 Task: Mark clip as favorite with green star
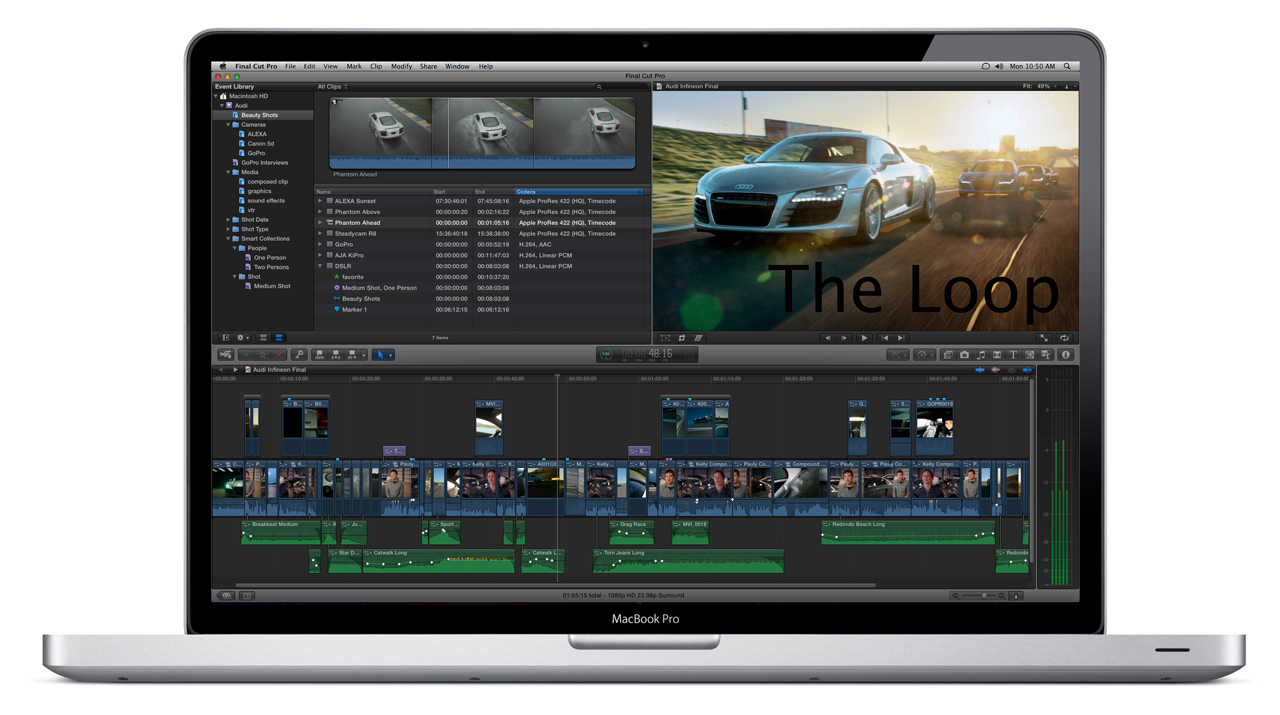[246, 355]
